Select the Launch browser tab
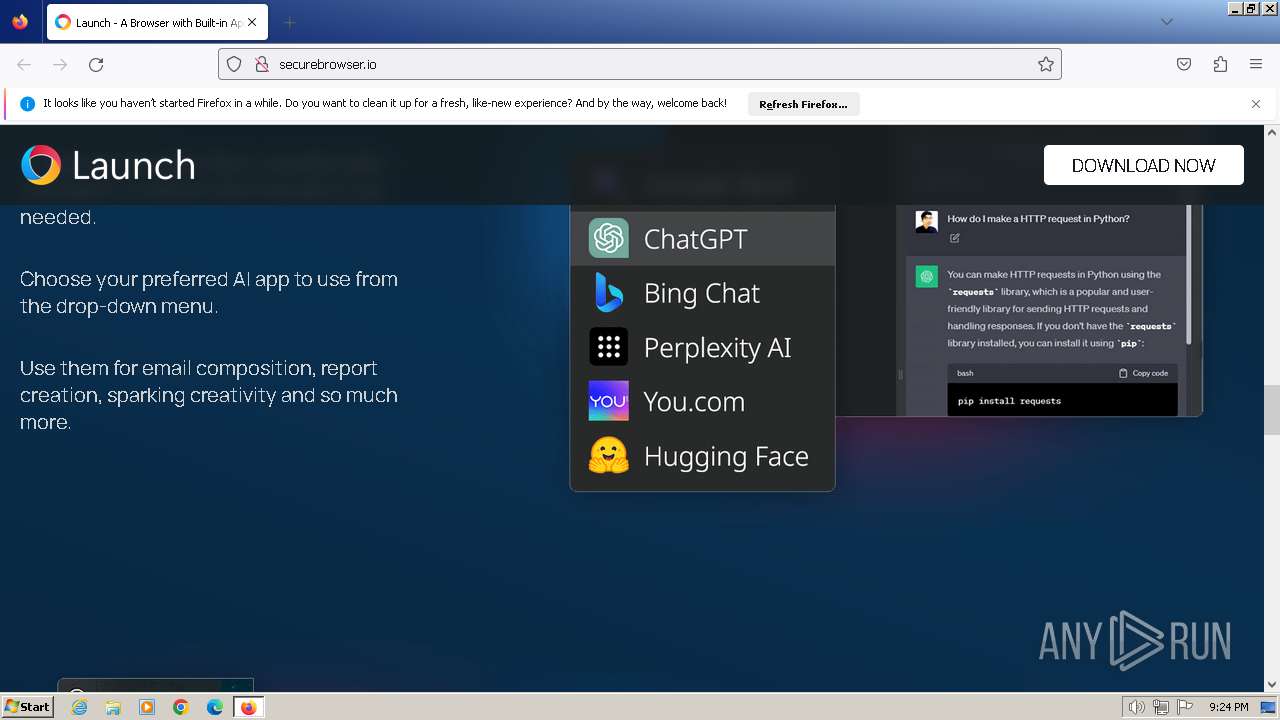 click(157, 22)
